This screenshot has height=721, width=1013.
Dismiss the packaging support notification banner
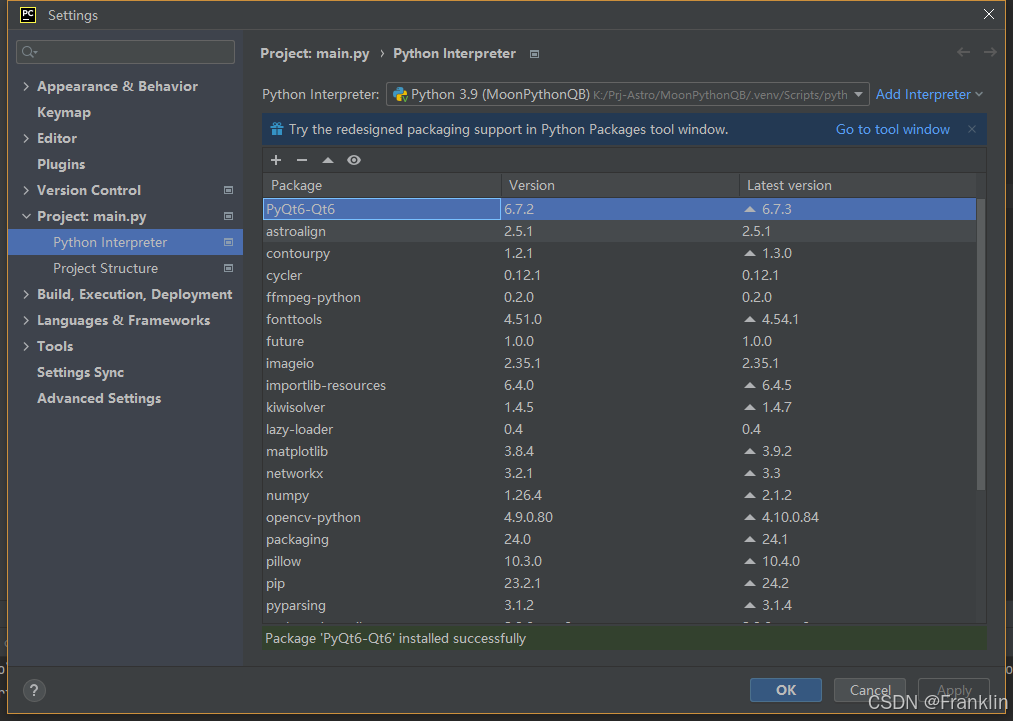[971, 129]
